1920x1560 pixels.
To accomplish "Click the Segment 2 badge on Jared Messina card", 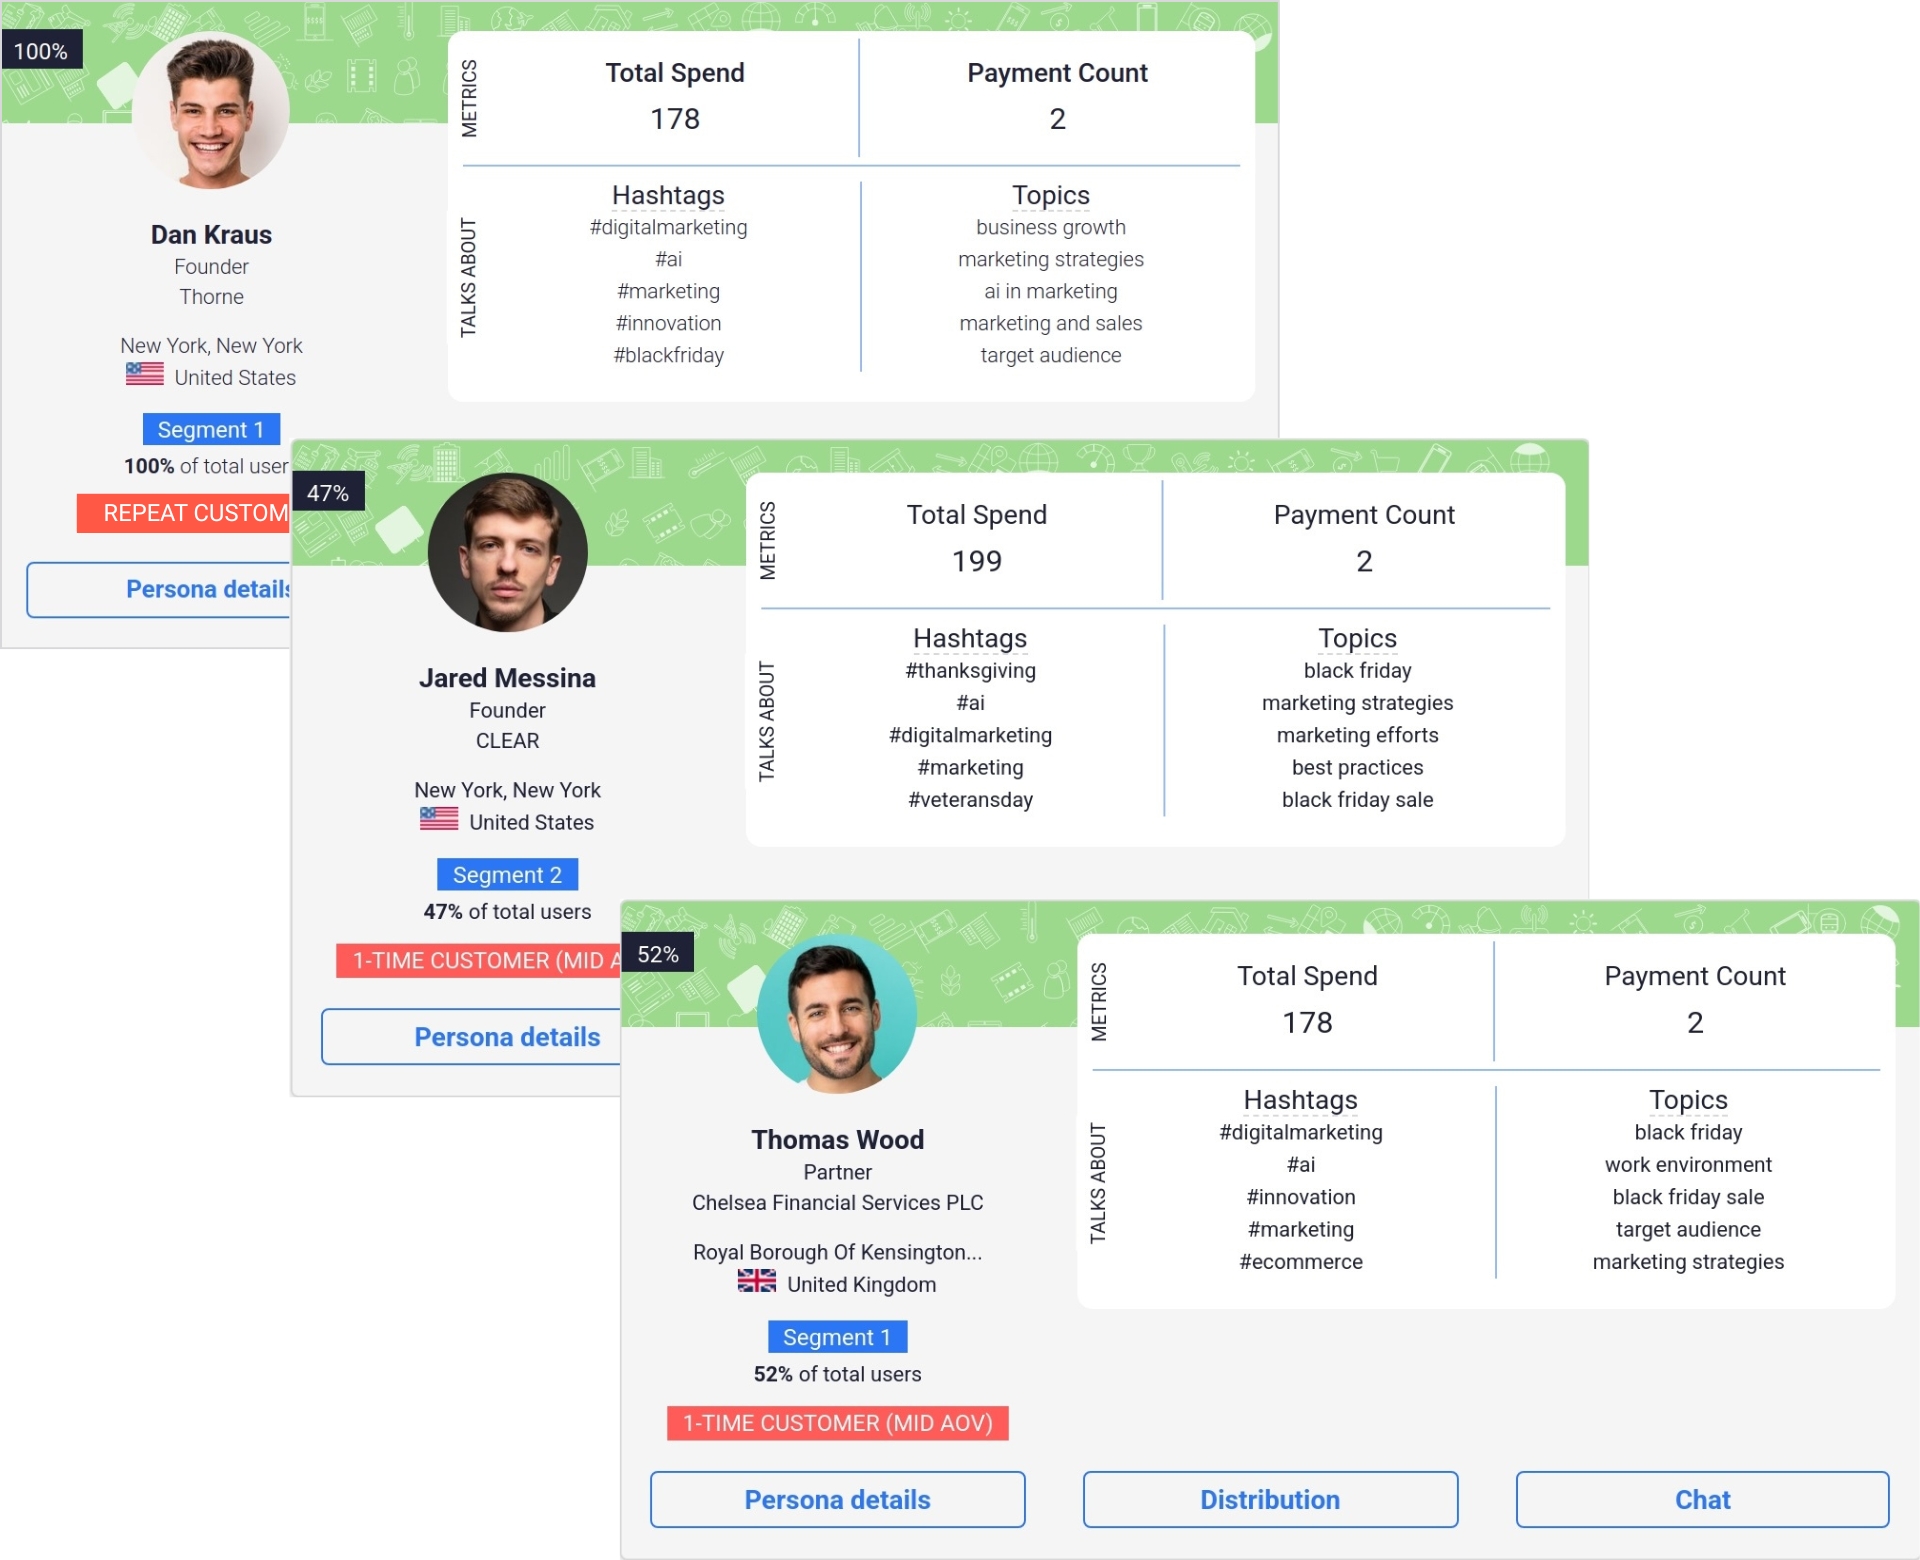I will tap(507, 874).
